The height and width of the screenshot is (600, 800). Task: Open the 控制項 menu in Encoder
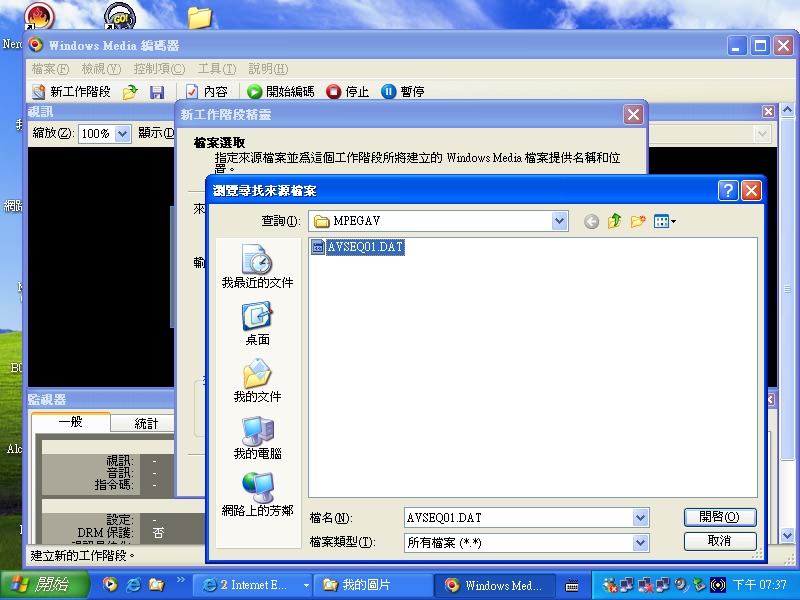159,69
